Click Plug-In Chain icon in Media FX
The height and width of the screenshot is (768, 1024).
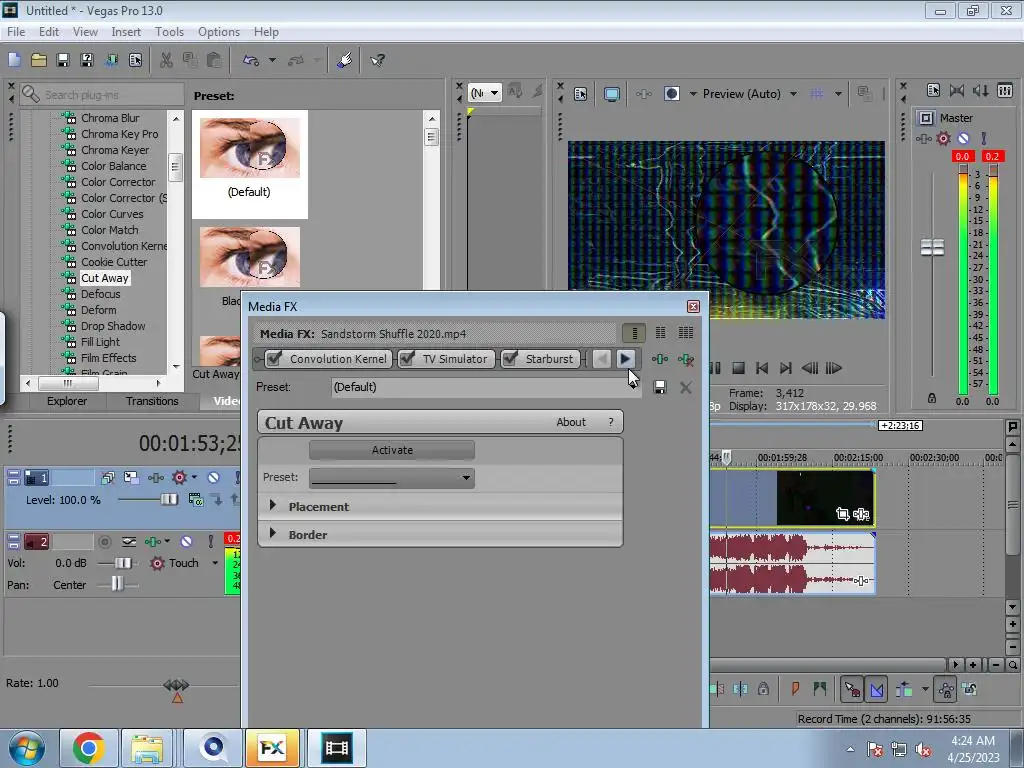[x=660, y=359]
